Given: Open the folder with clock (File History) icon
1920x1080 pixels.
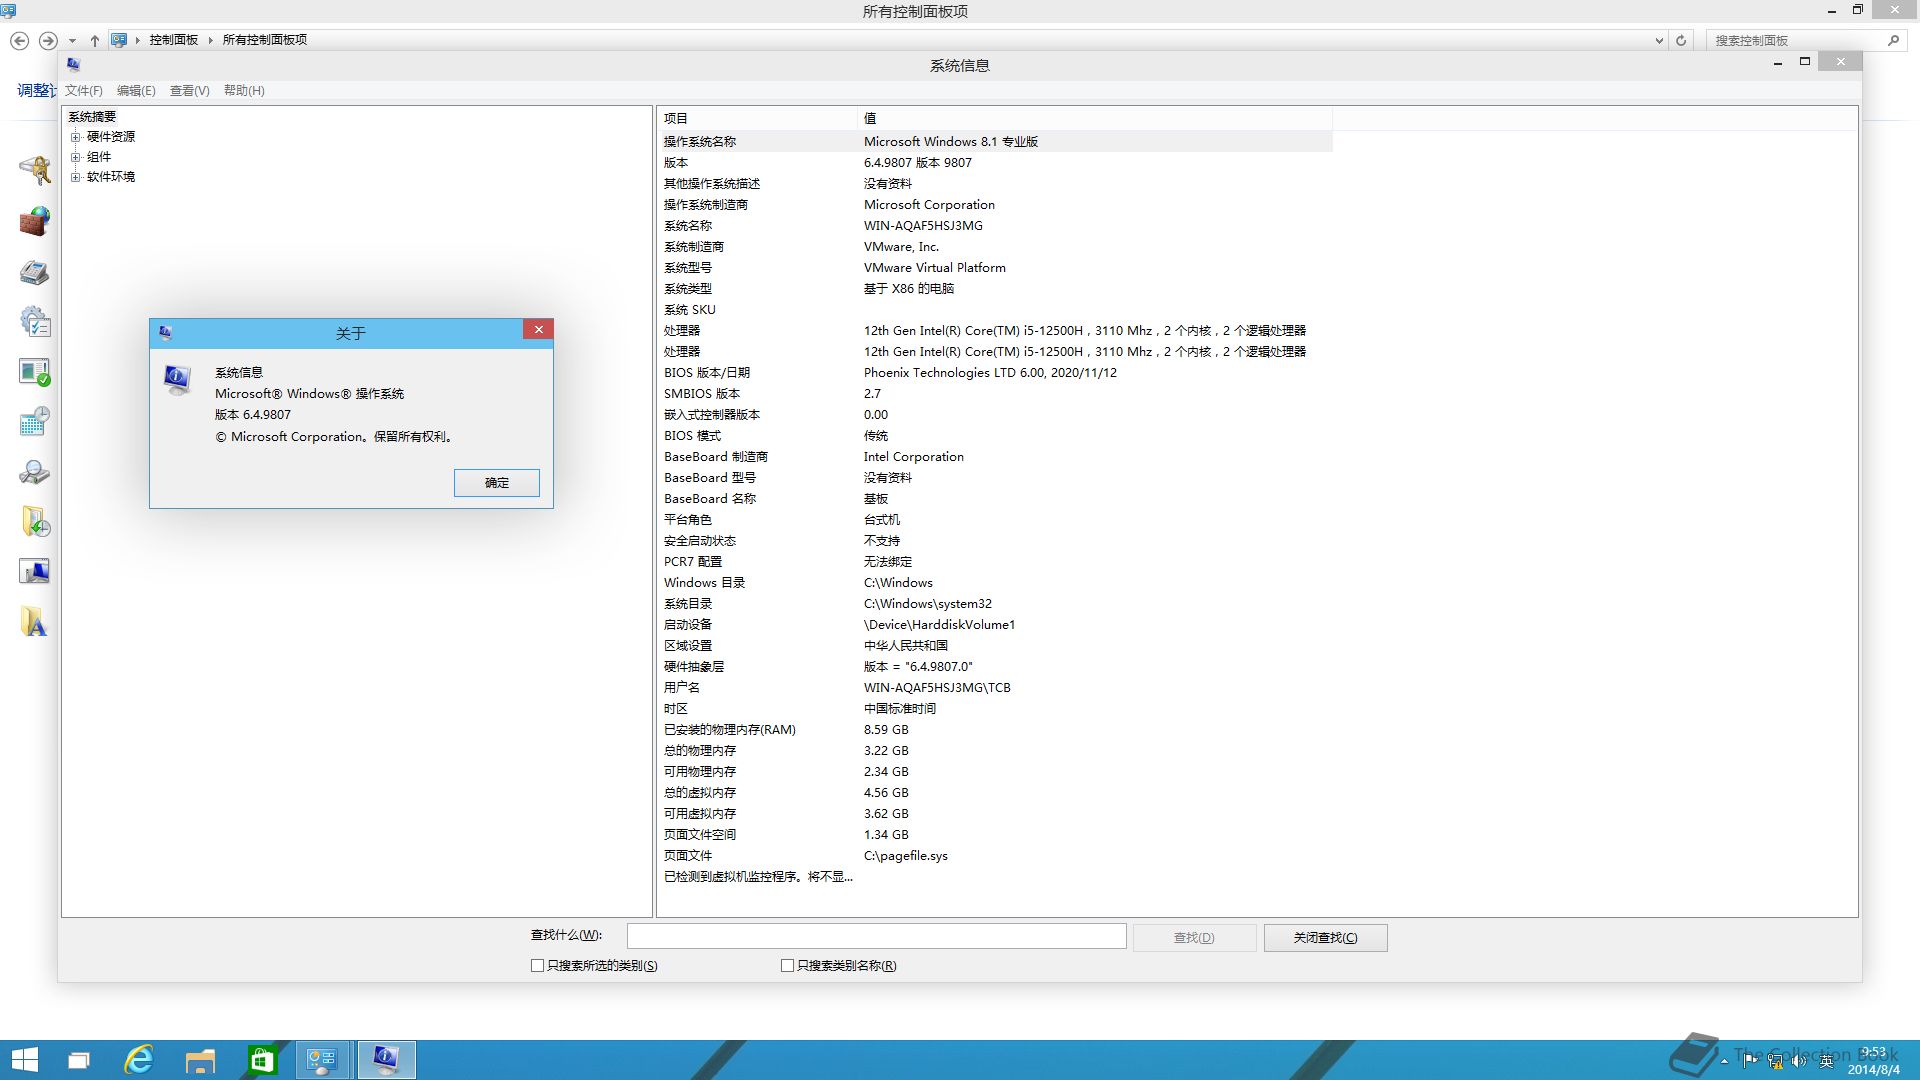Looking at the screenshot, I should click(x=35, y=522).
